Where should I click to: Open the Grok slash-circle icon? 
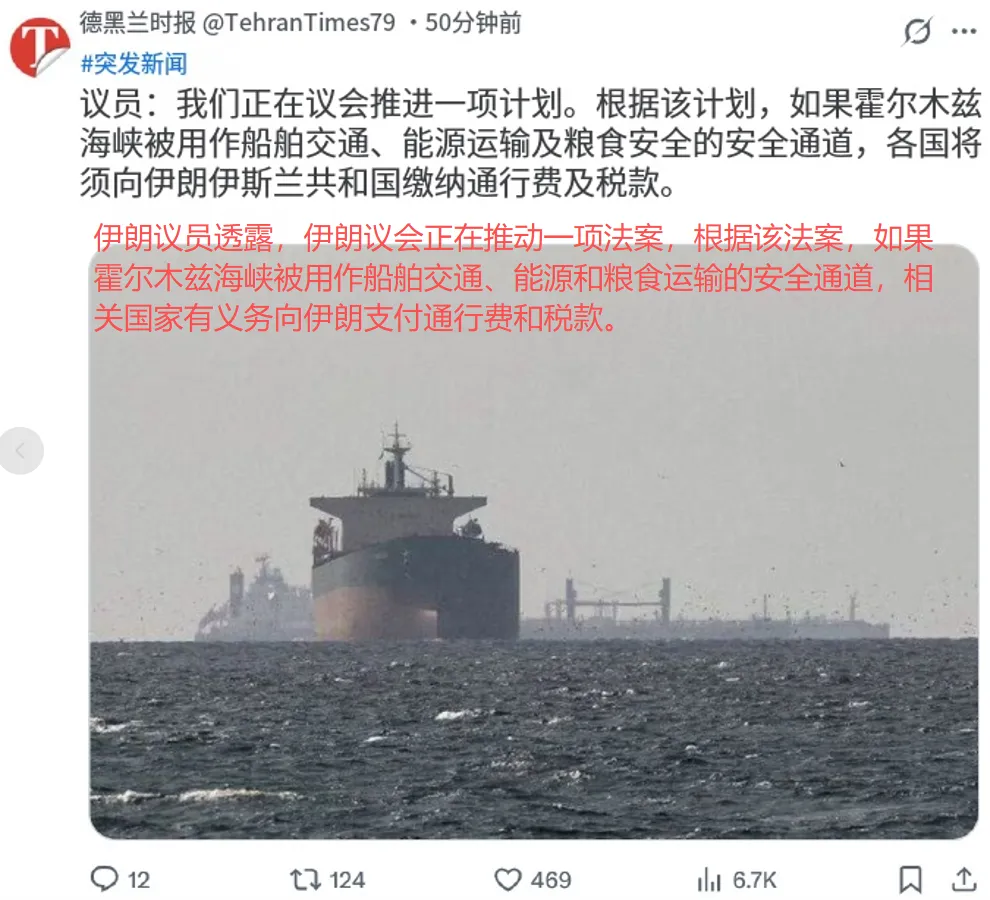point(917,31)
